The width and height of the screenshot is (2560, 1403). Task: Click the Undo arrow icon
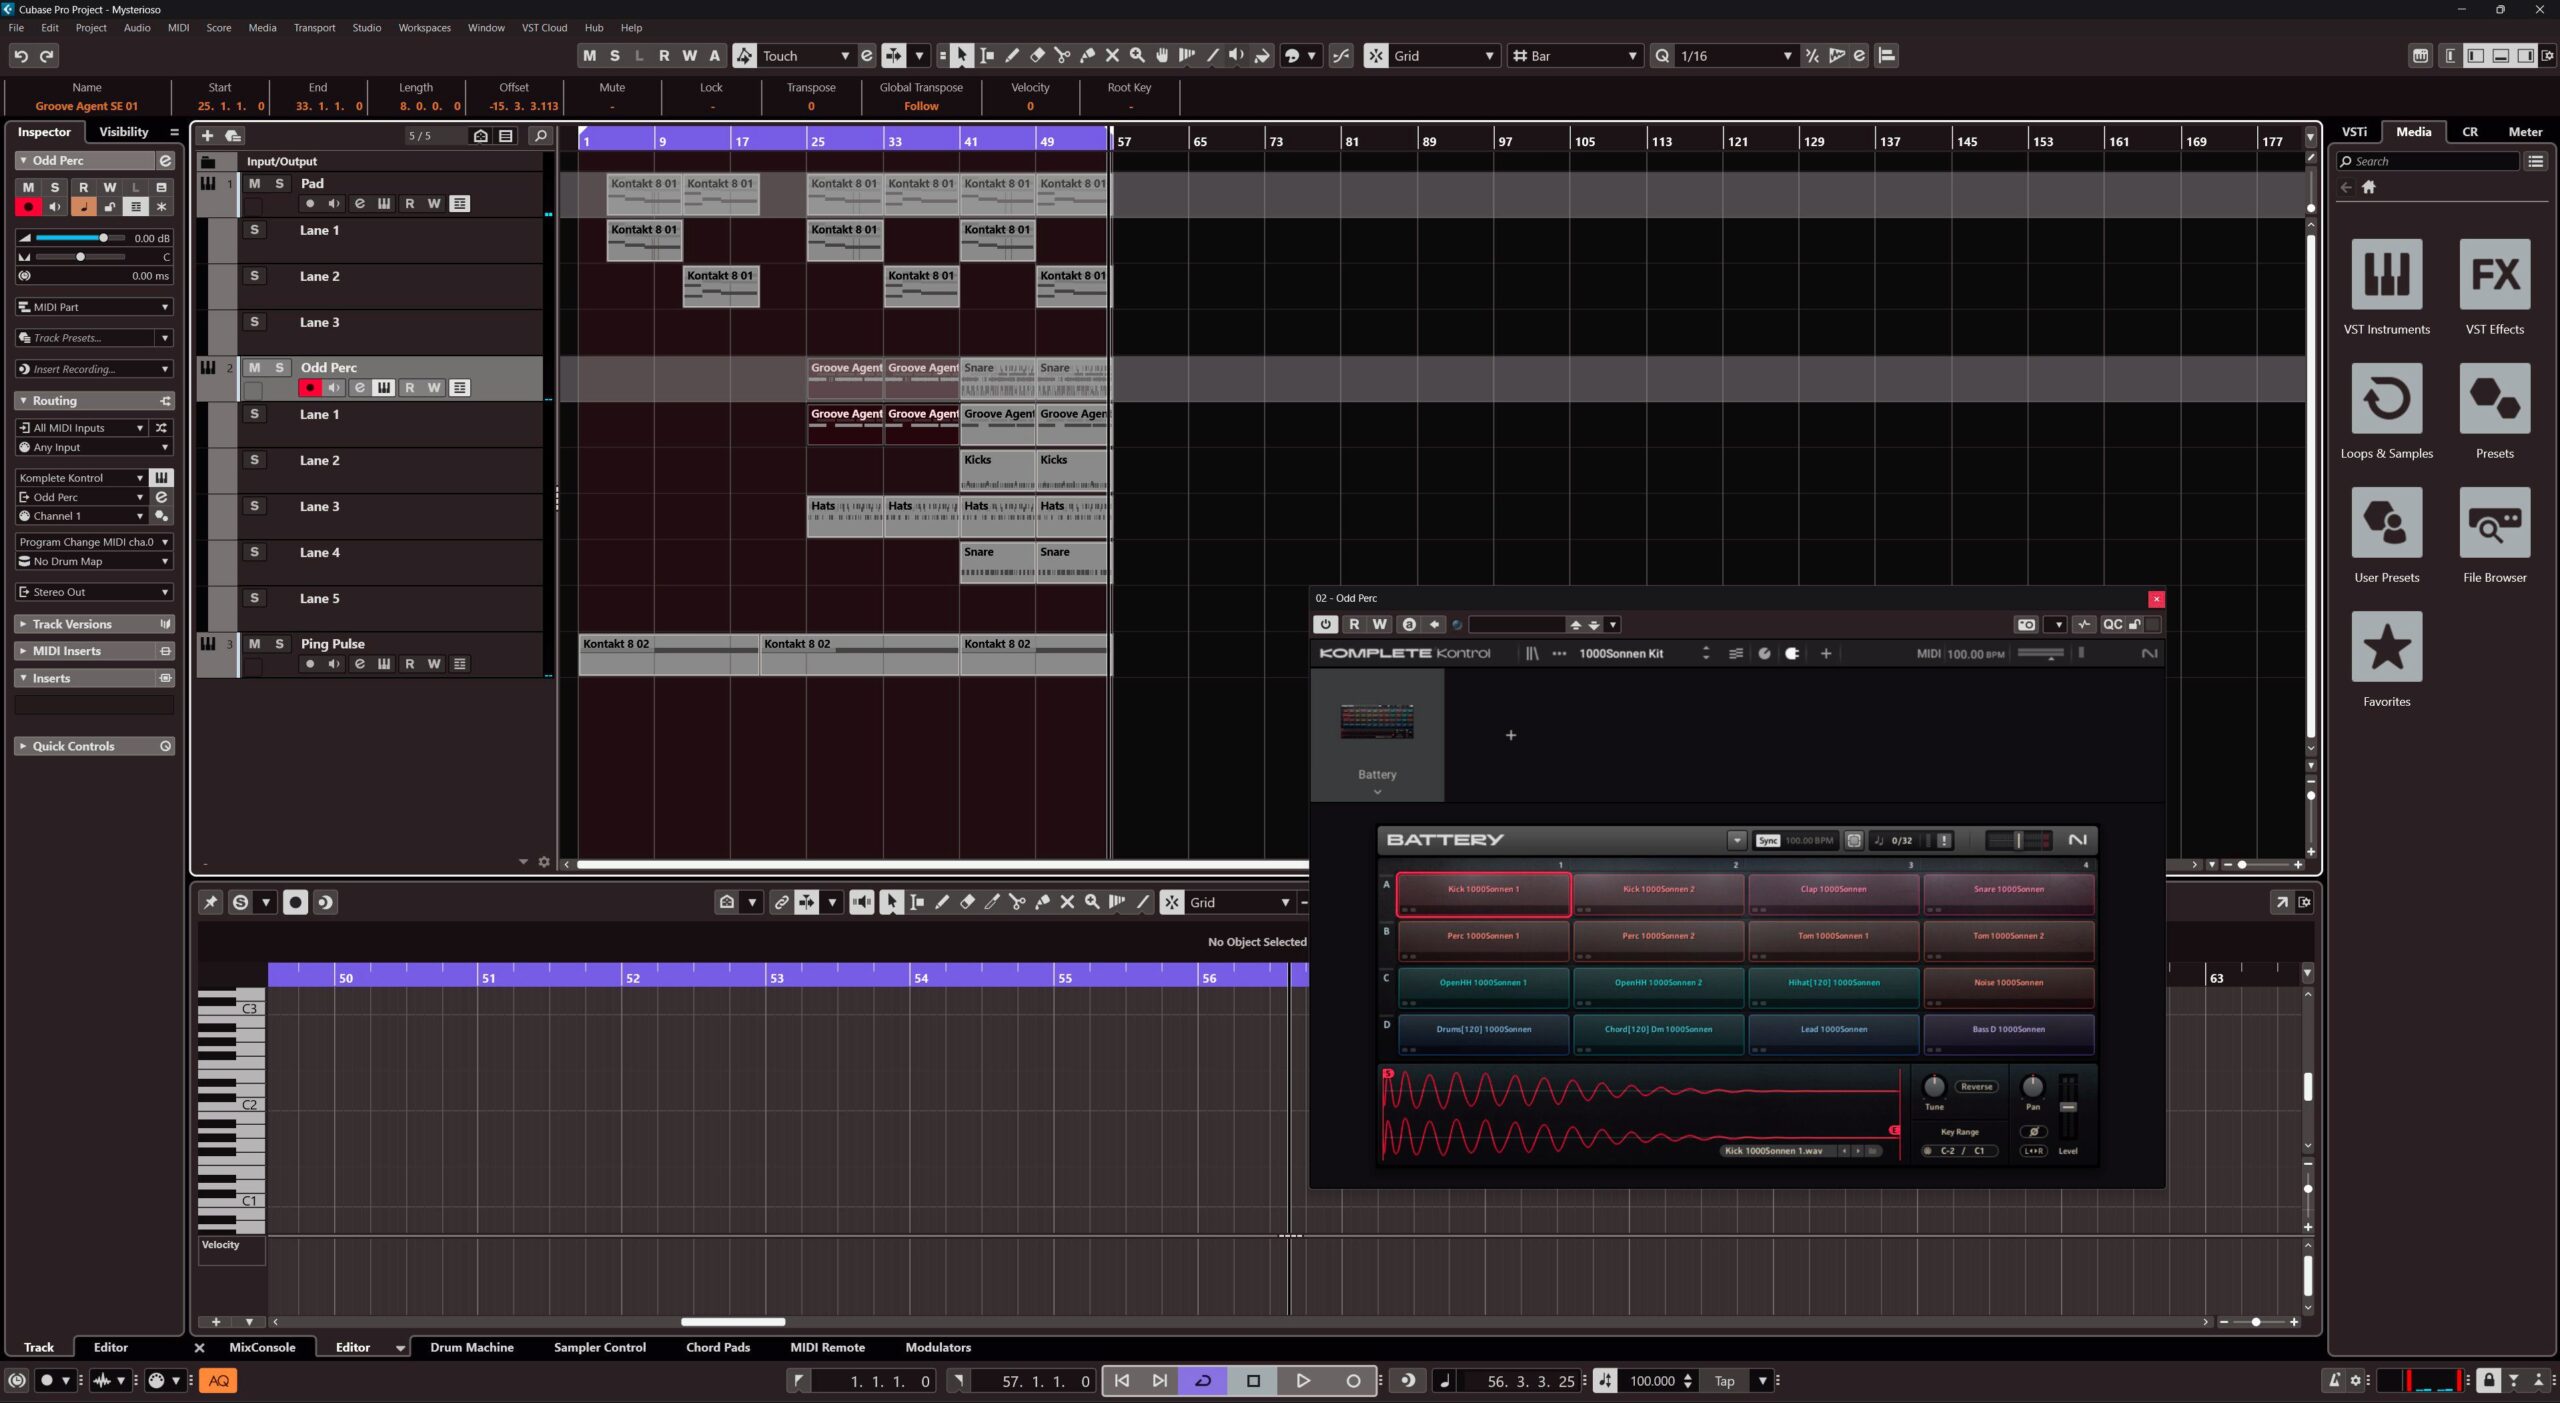pos(21,56)
